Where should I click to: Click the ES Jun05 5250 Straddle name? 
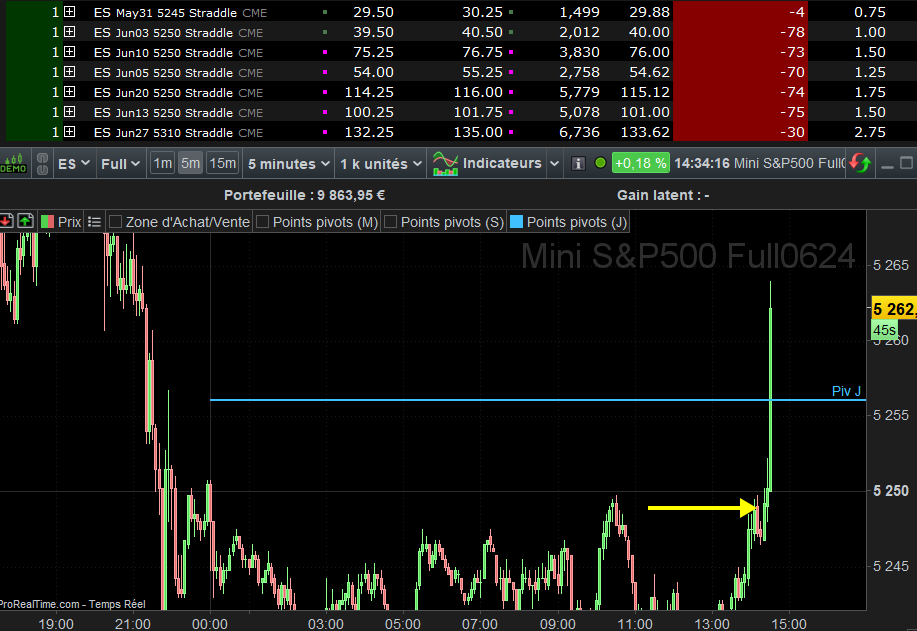pyautogui.click(x=163, y=73)
